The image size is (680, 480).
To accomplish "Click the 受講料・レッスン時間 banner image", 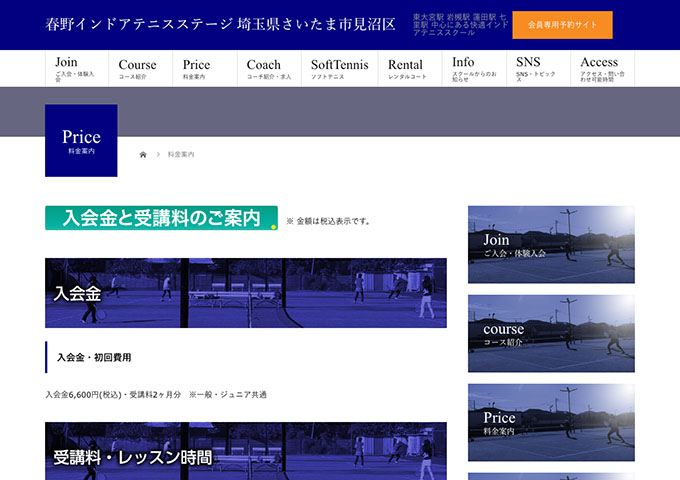I will click(246, 451).
